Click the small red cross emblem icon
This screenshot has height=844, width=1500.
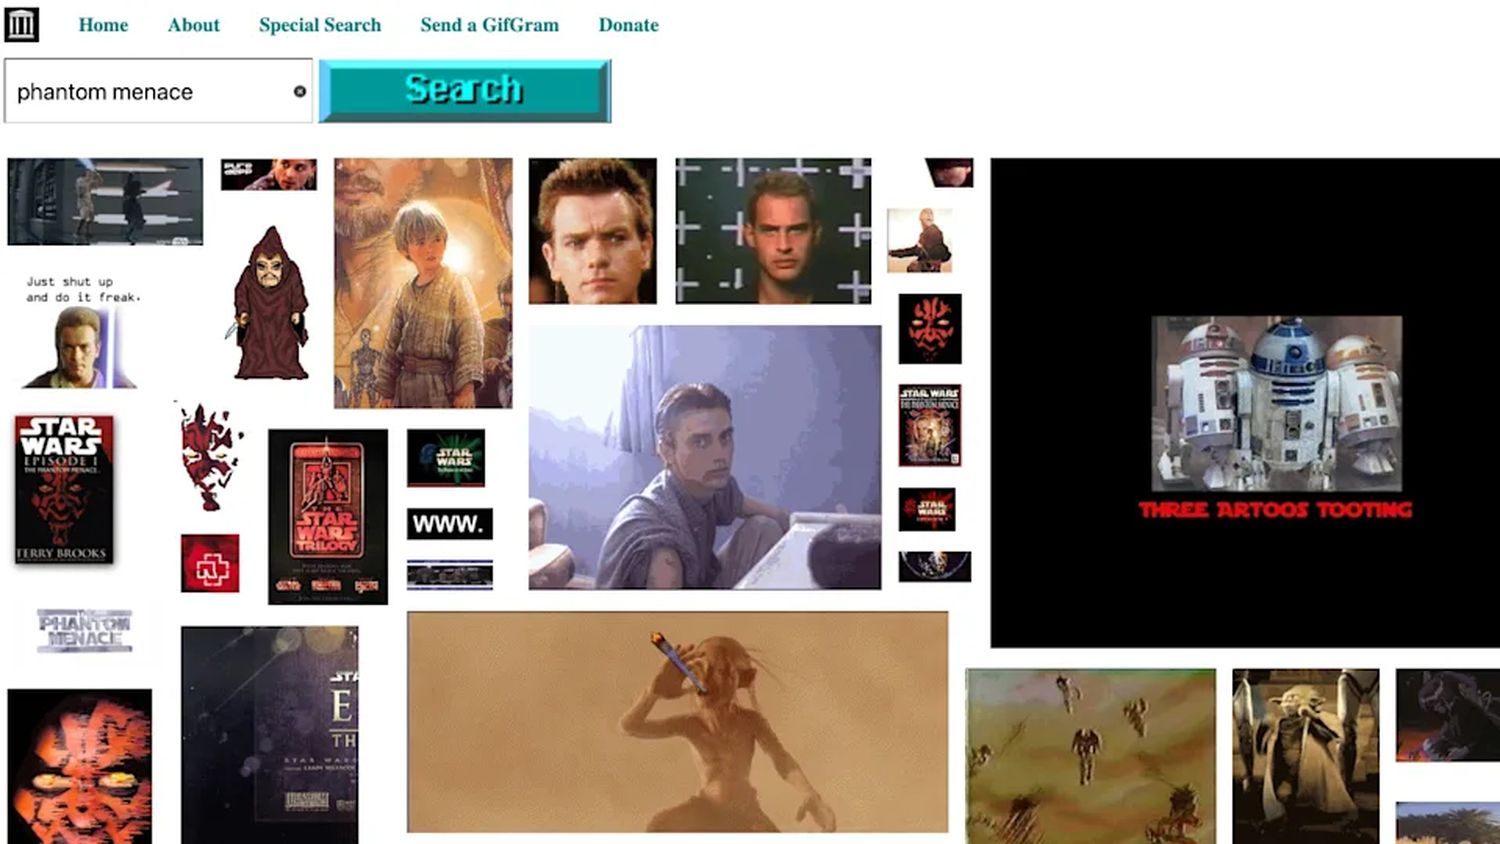coord(210,563)
